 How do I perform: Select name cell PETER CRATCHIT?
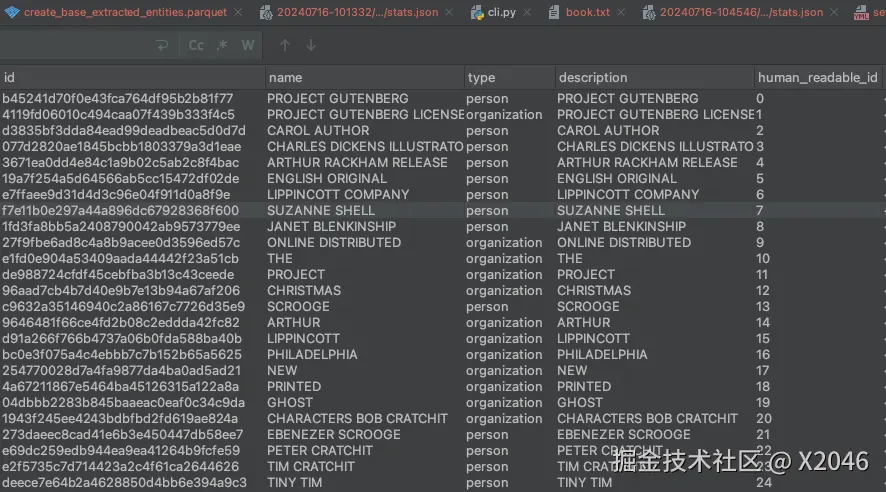coord(320,450)
